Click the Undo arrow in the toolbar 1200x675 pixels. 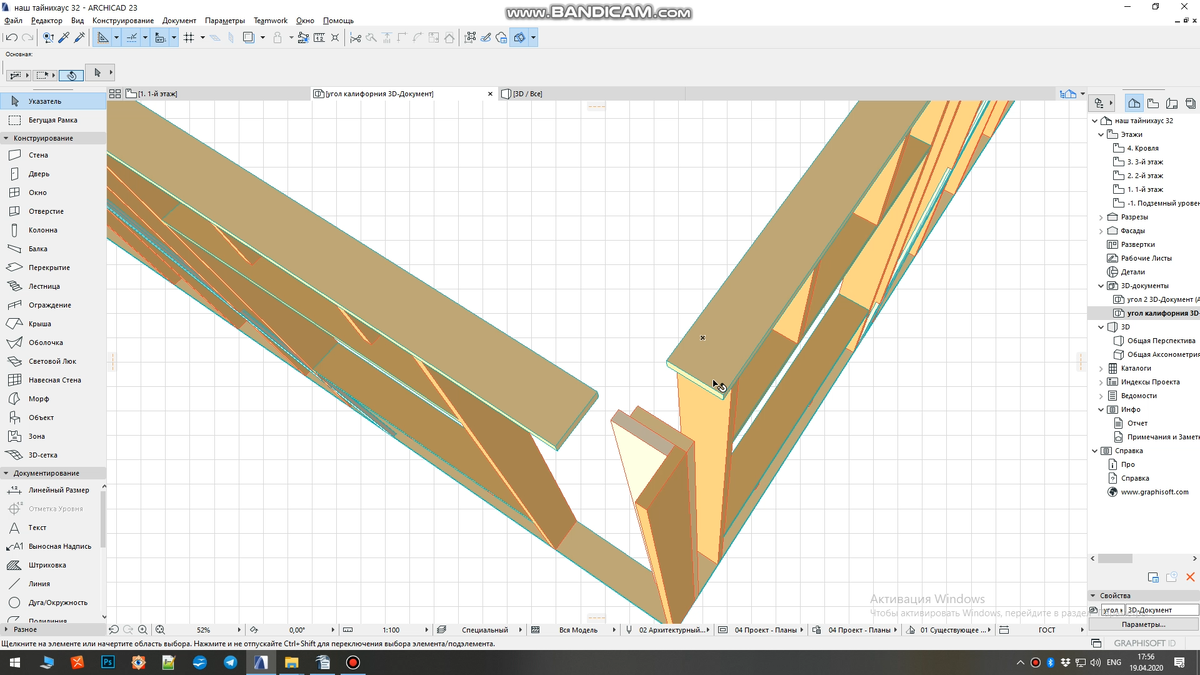(11, 38)
